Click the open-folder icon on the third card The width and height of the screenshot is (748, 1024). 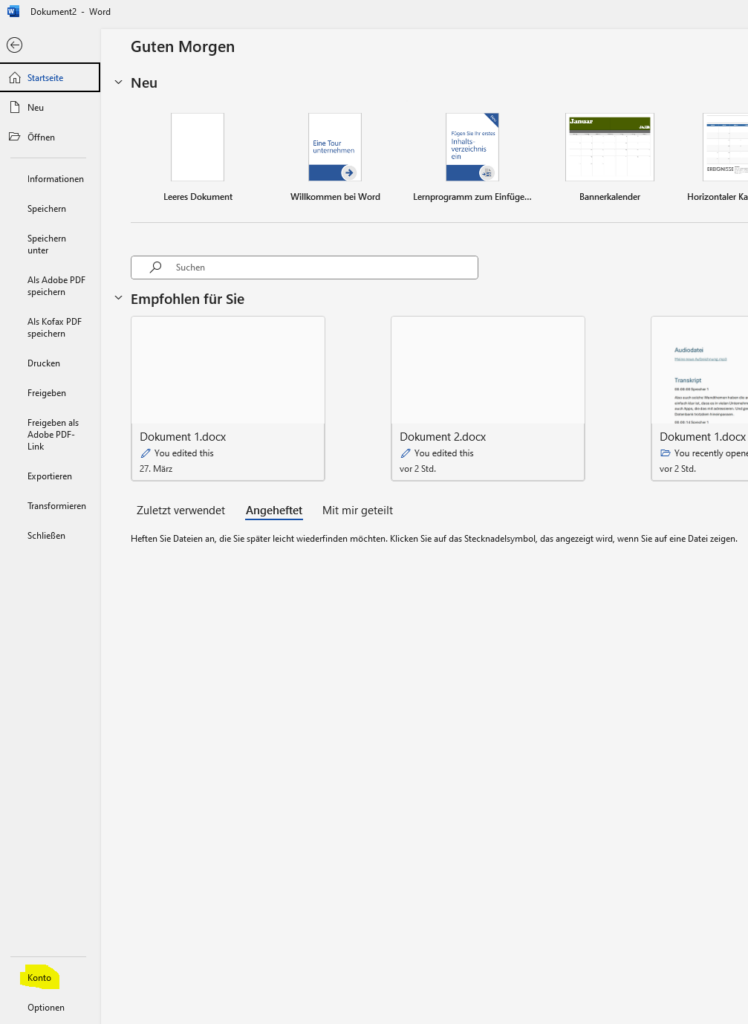click(665, 453)
